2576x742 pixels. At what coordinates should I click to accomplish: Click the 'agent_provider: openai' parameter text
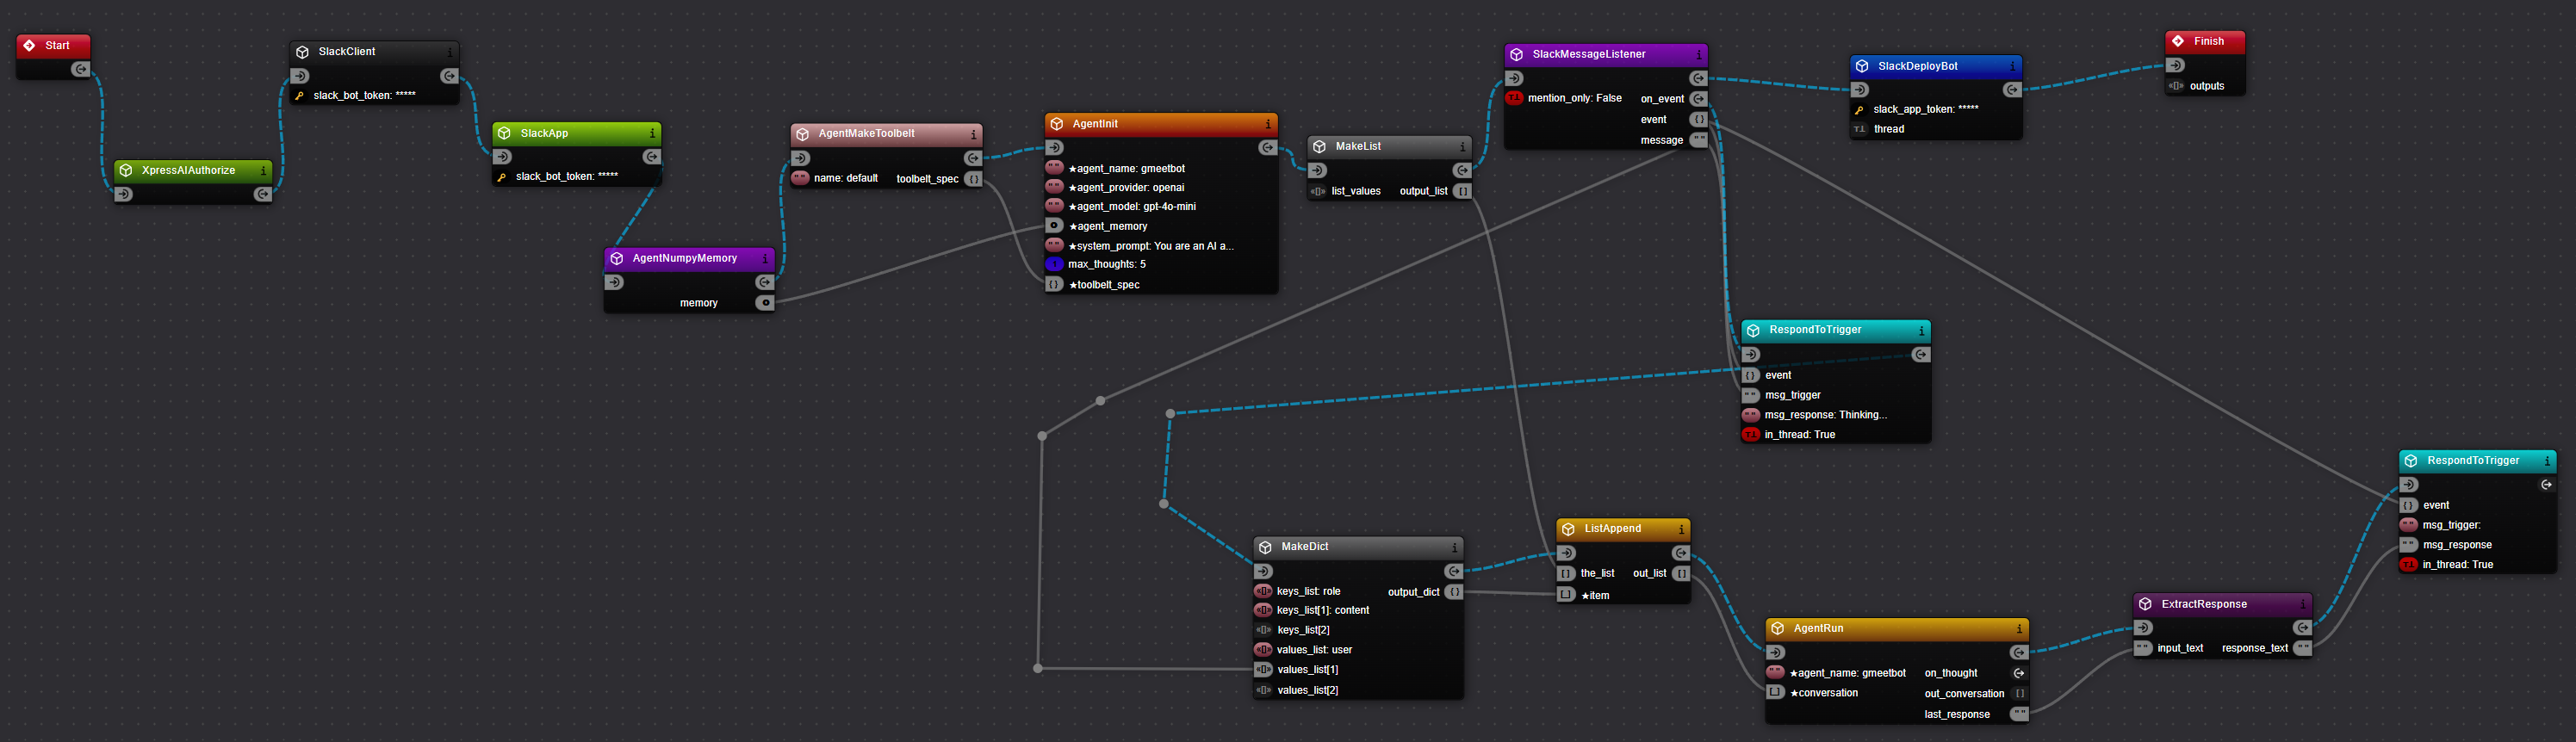click(x=1126, y=188)
